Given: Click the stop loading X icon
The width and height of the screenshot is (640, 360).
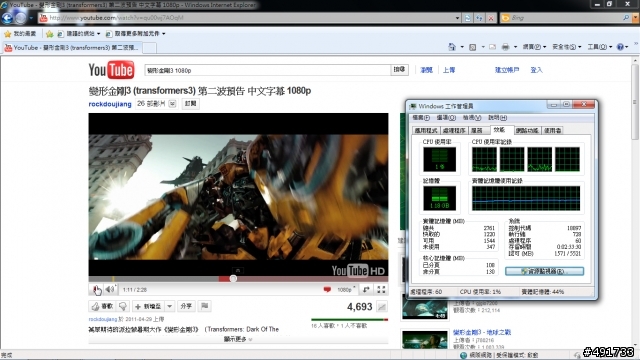Looking at the screenshot, I should [x=491, y=18].
